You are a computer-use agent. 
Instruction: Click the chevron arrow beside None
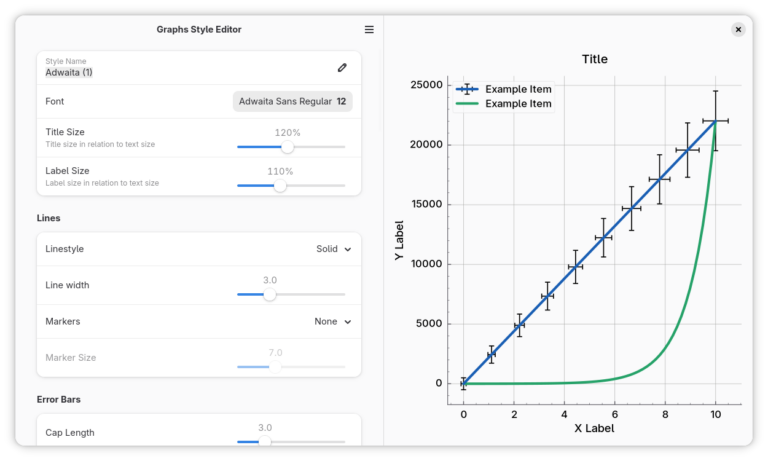(348, 322)
